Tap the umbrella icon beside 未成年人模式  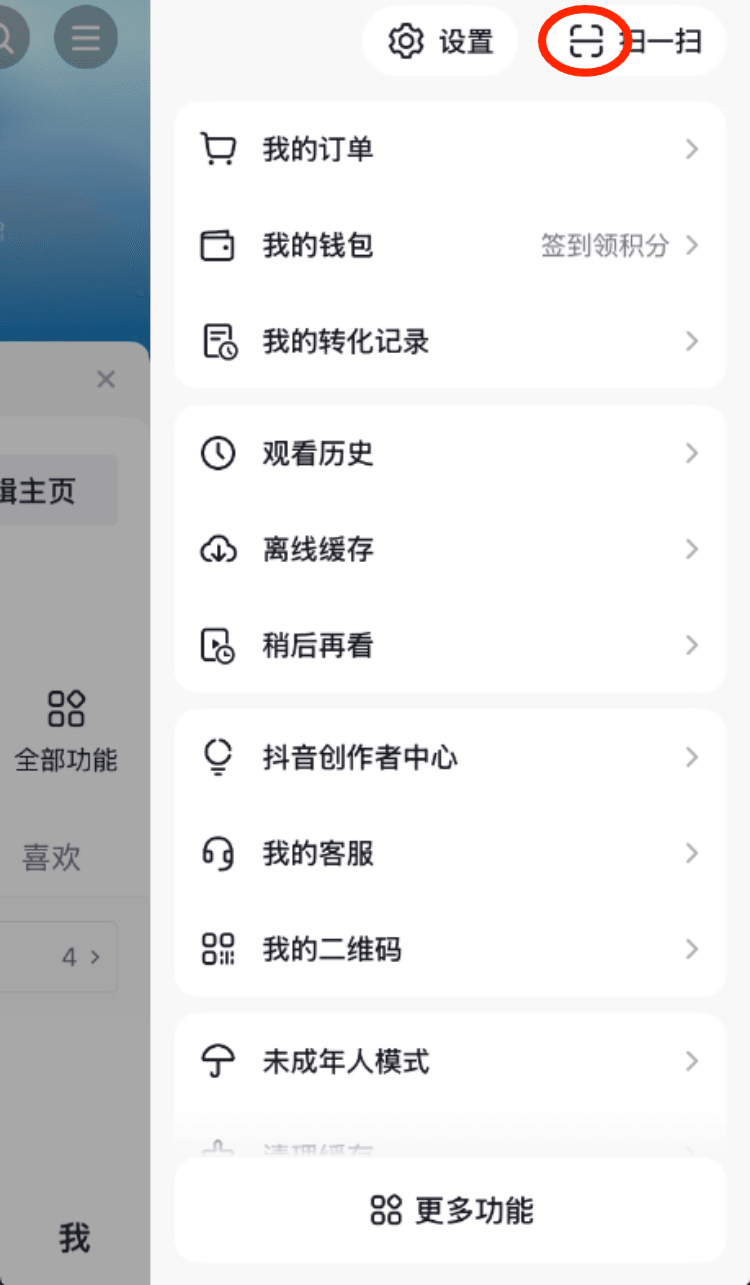pyautogui.click(x=218, y=1062)
